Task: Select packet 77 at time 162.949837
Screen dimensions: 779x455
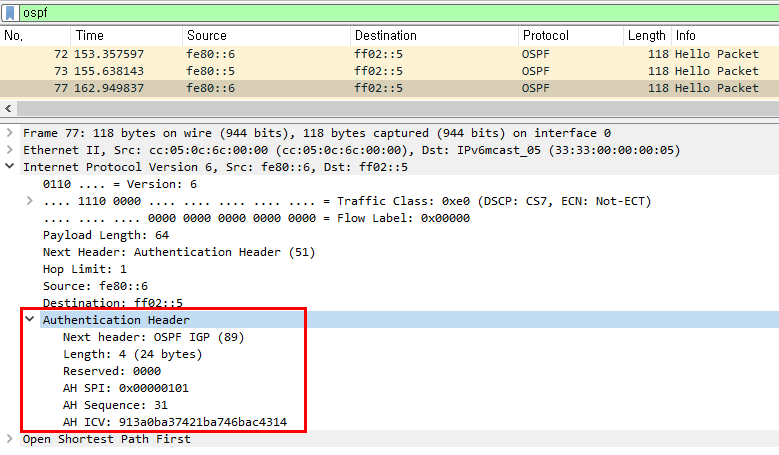Action: [390, 88]
